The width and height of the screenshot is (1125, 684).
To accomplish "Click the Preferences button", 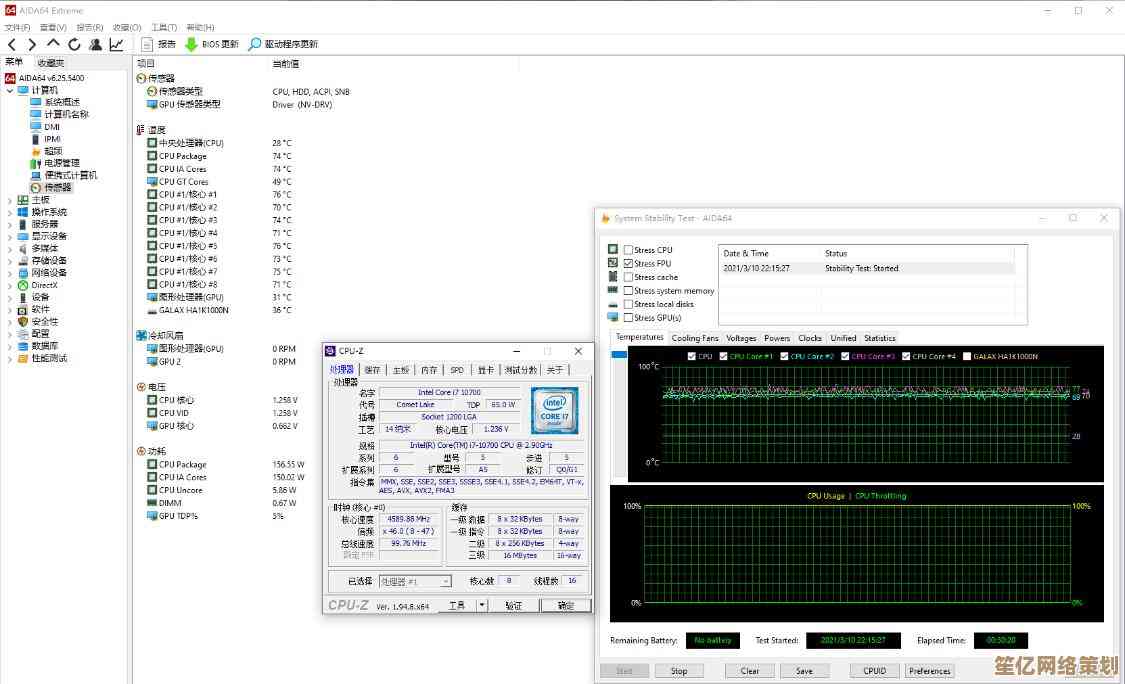I will tap(929, 671).
